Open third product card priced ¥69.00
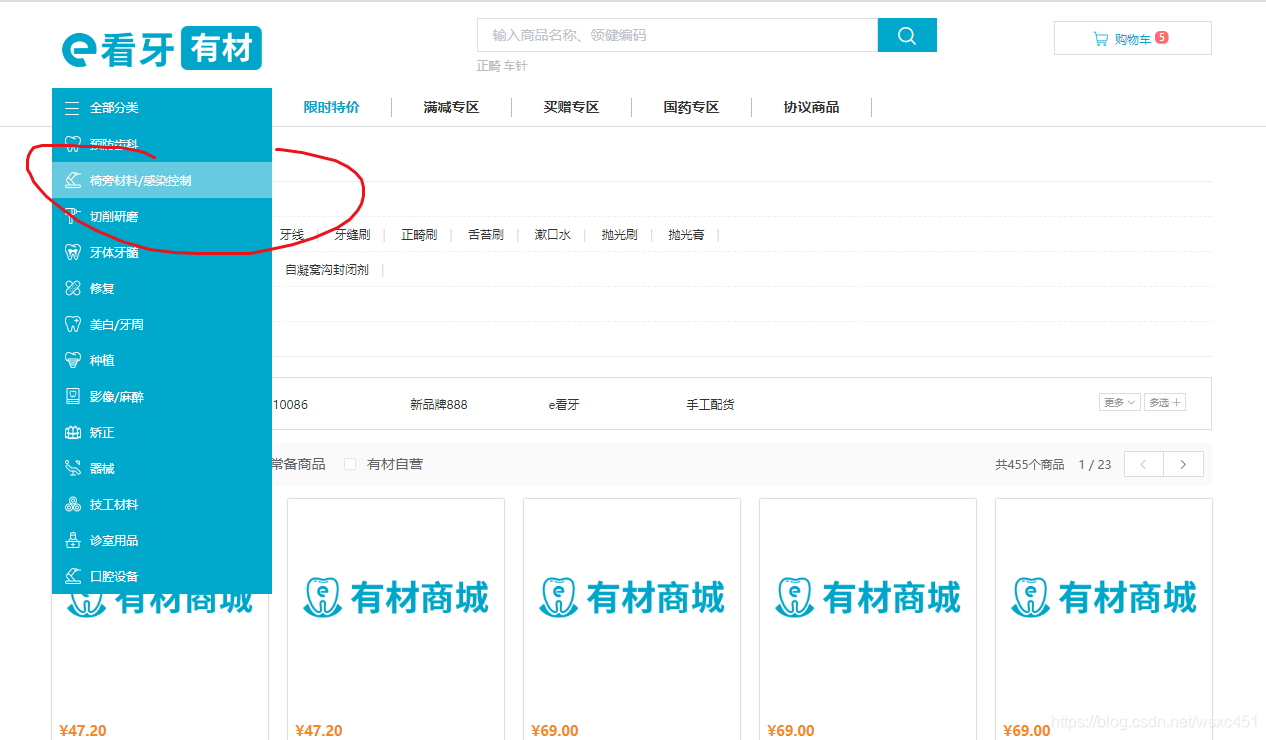The width and height of the screenshot is (1266, 740). 632,619
